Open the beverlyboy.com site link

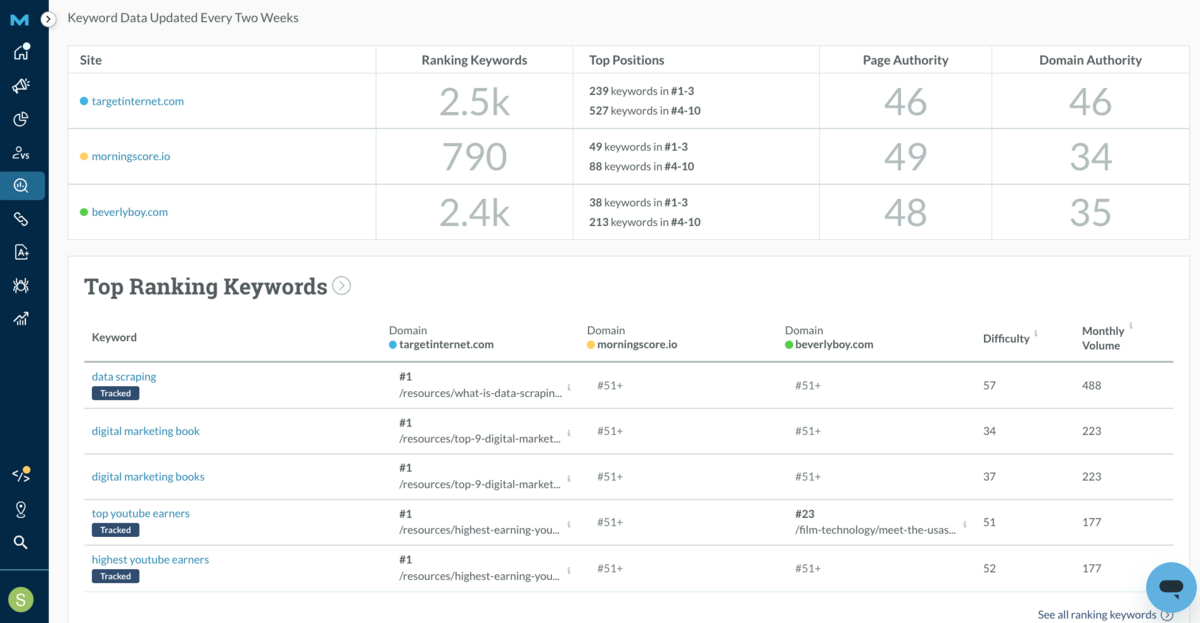(130, 212)
